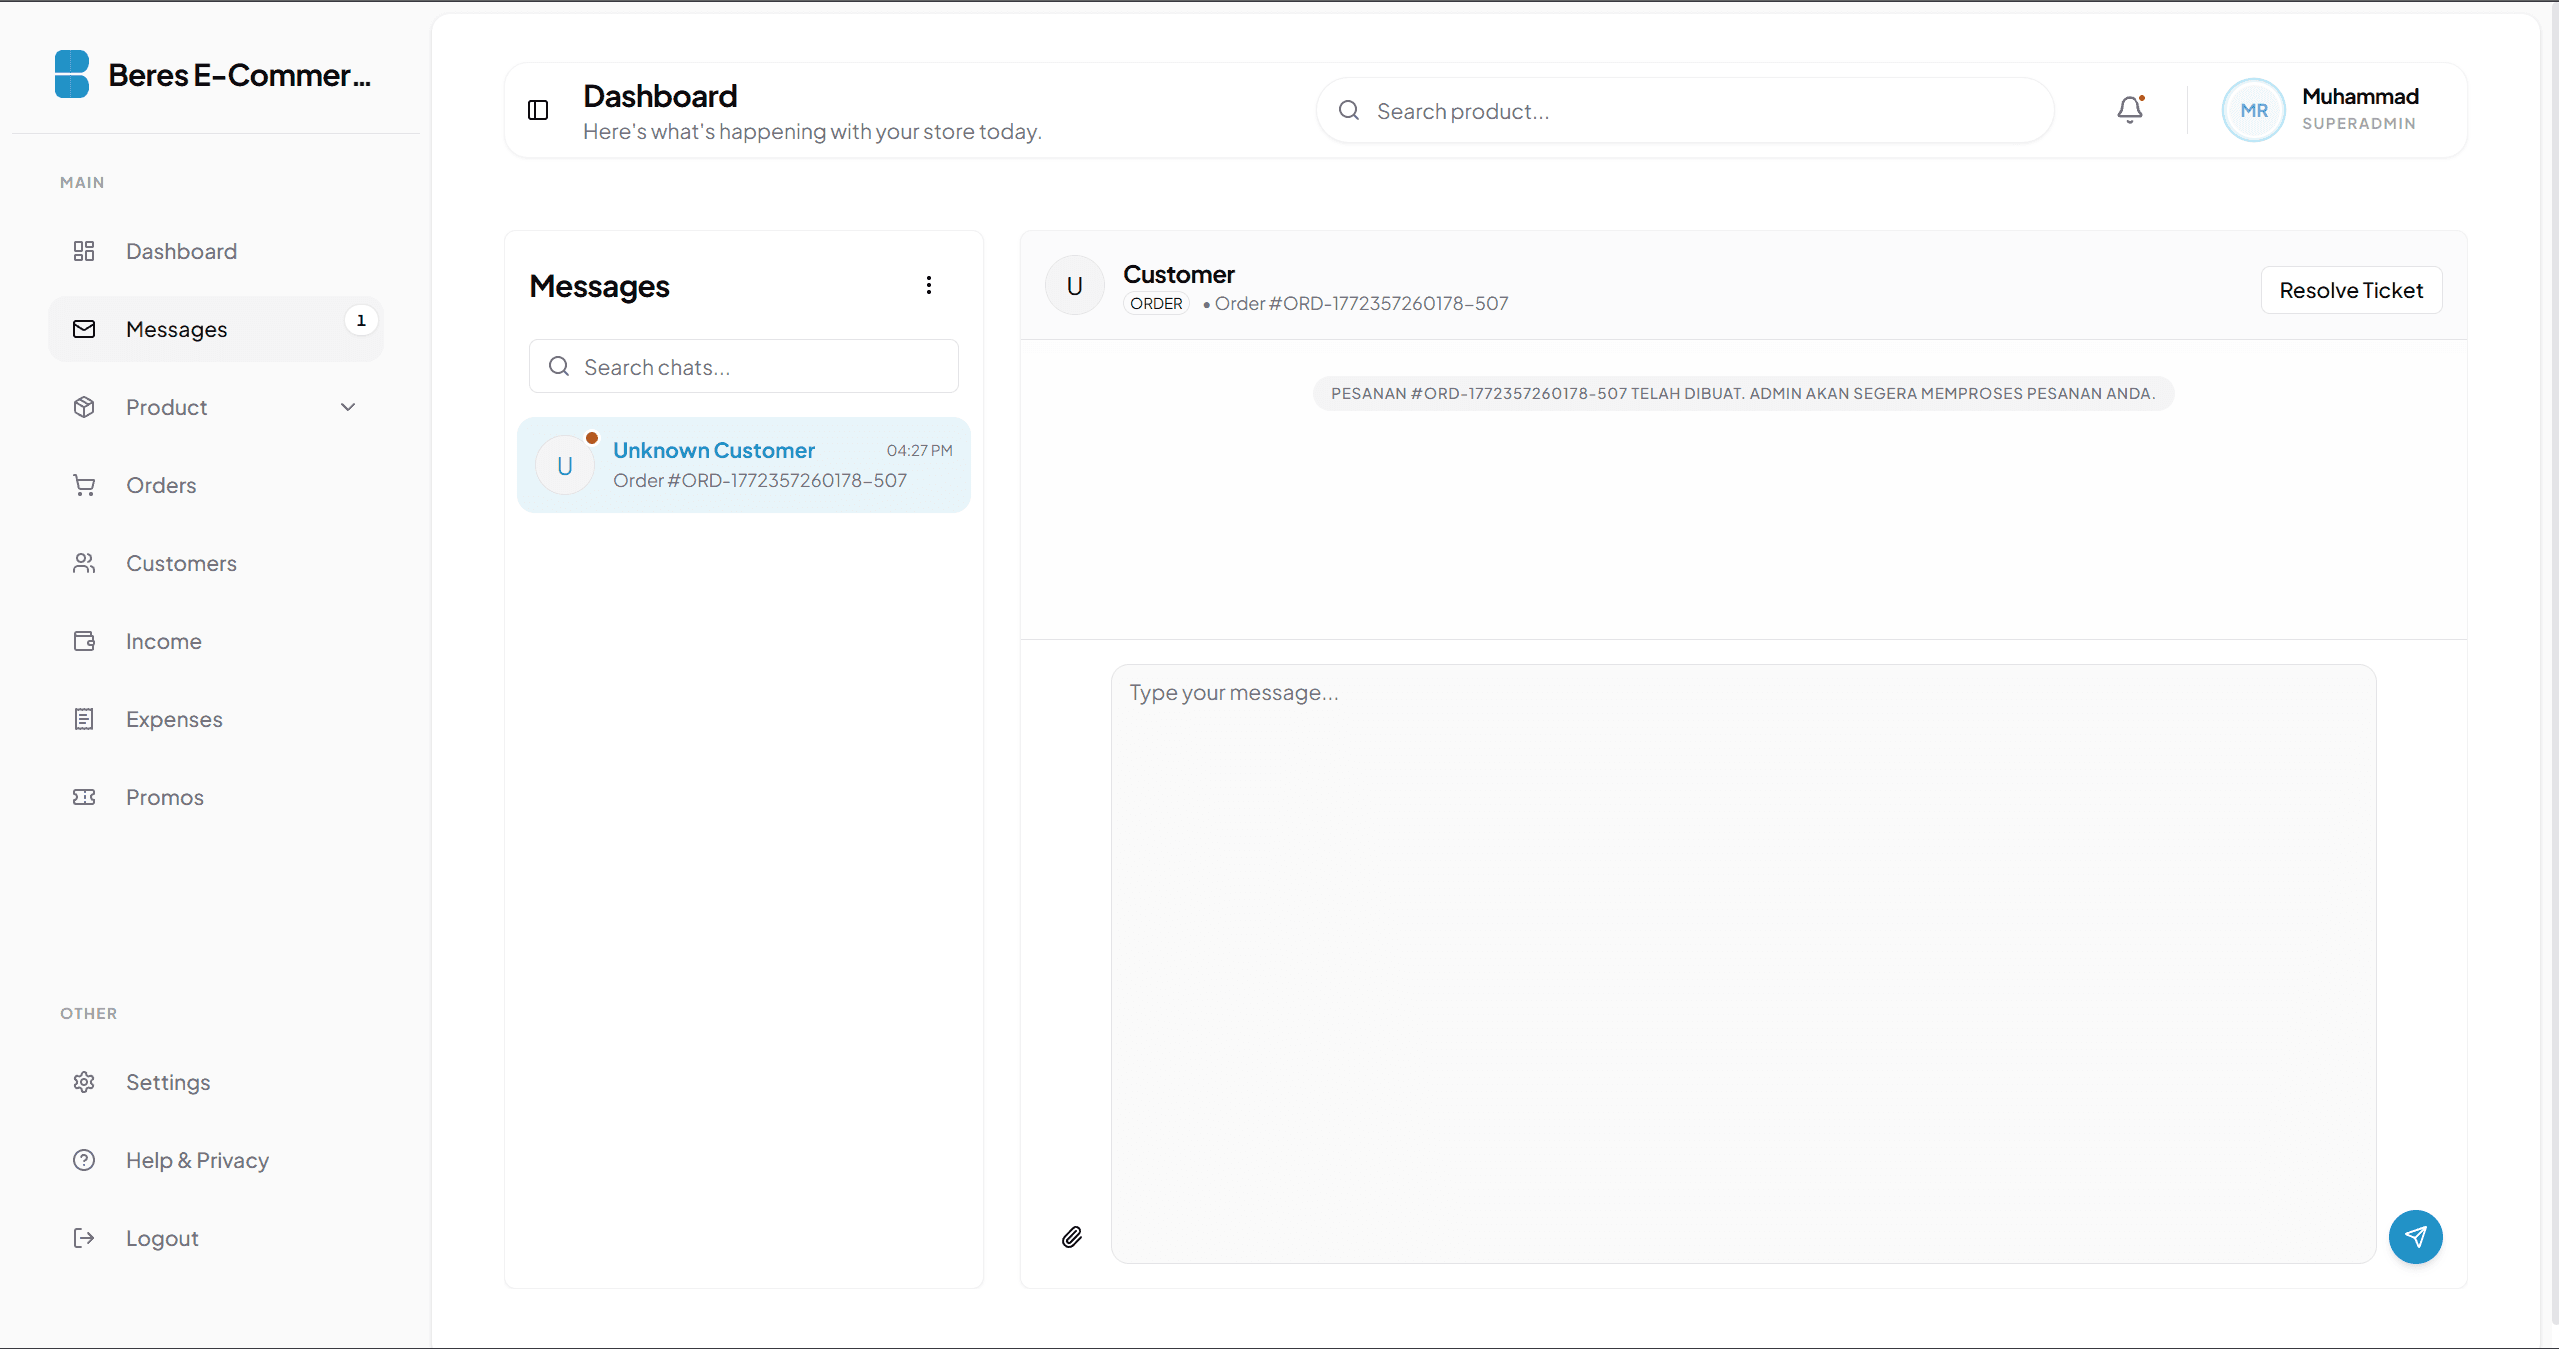Open Settings from sidebar
Image resolution: width=2559 pixels, height=1349 pixels.
coord(216,1082)
